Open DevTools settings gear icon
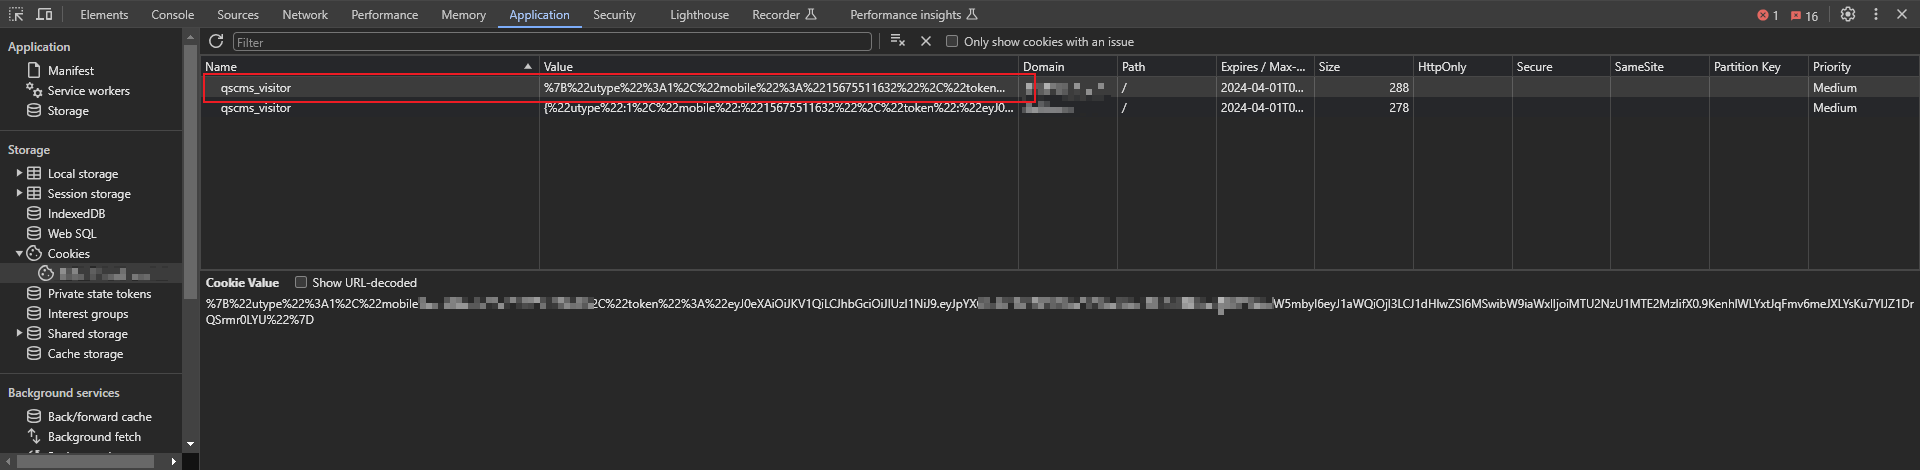This screenshot has height=470, width=1920. (1848, 14)
